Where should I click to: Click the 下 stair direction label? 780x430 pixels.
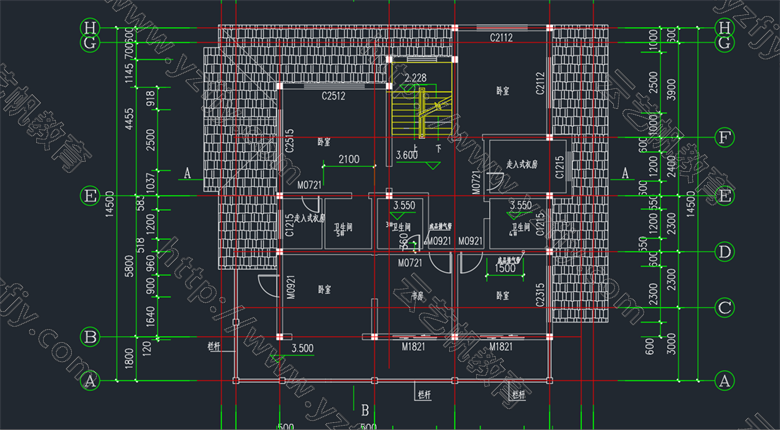[438, 148]
